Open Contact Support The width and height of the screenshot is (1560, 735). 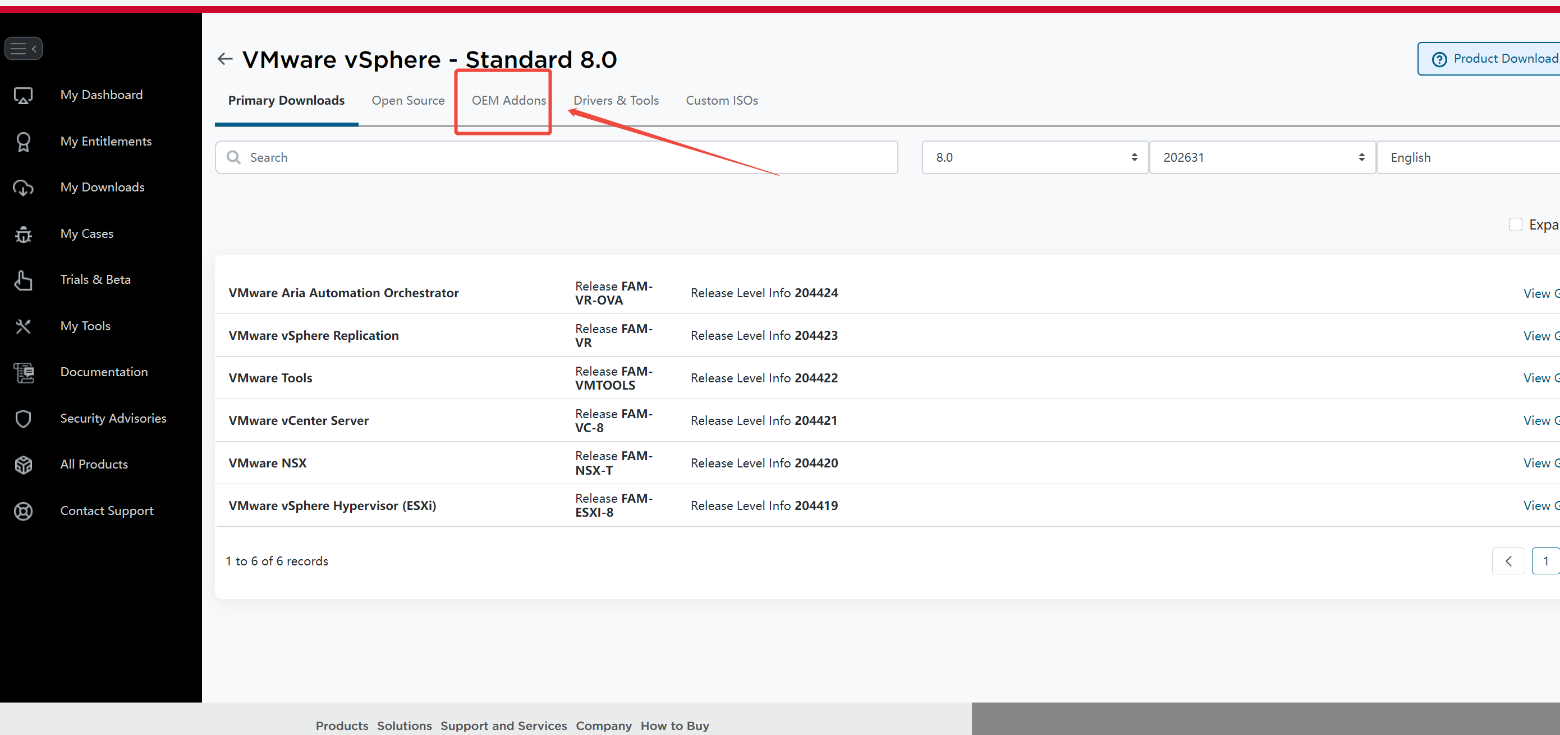tap(107, 511)
